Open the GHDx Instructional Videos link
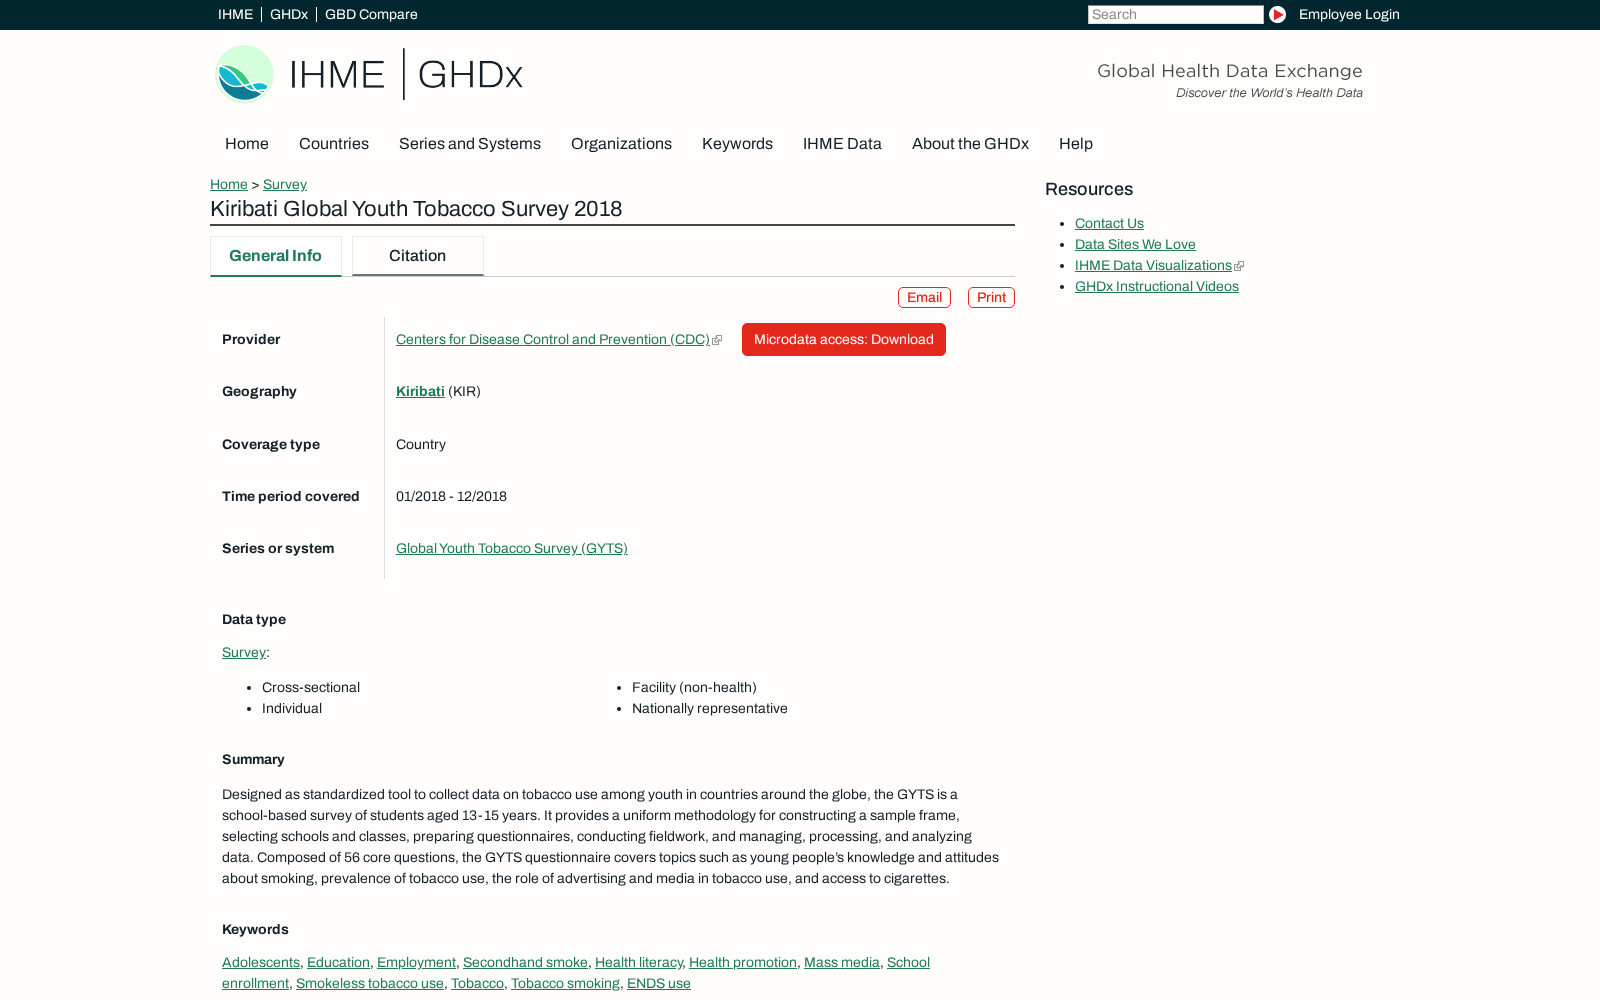 click(1157, 287)
